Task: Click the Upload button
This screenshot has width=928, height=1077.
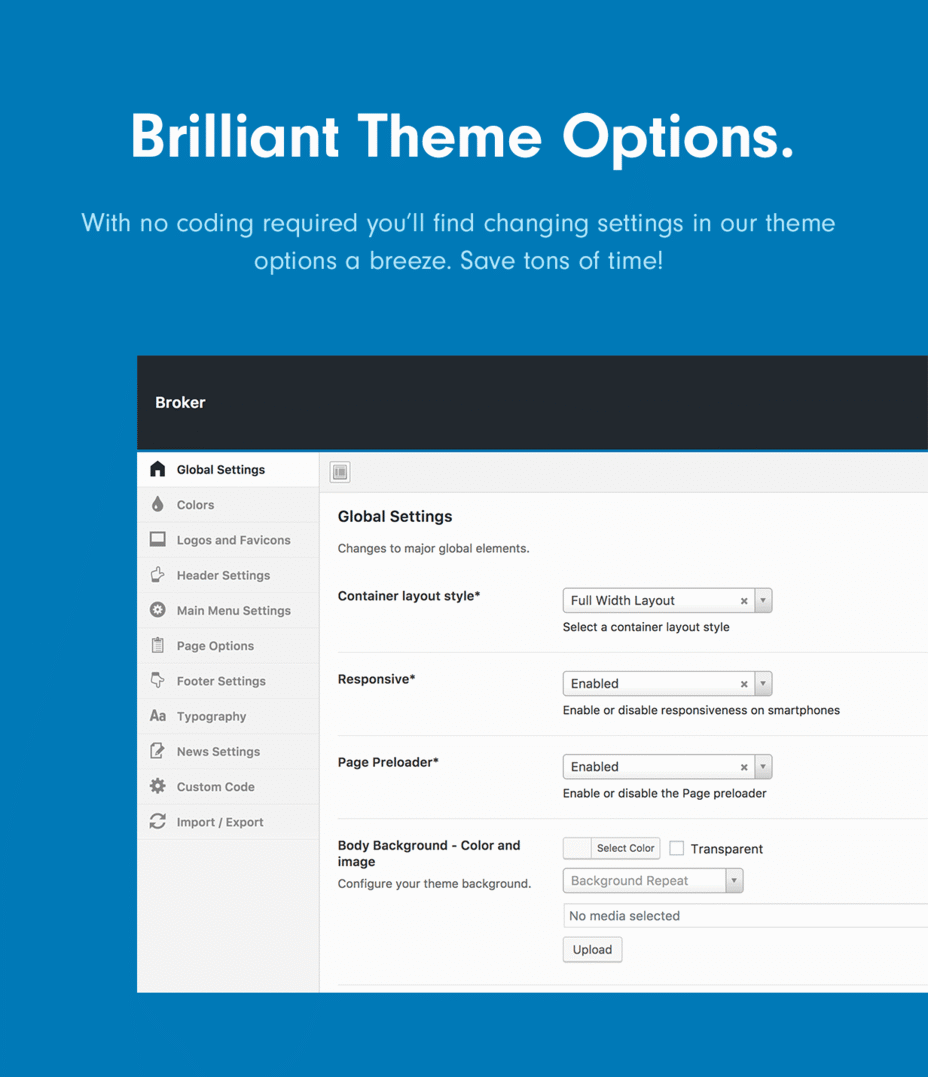Action: 592,949
